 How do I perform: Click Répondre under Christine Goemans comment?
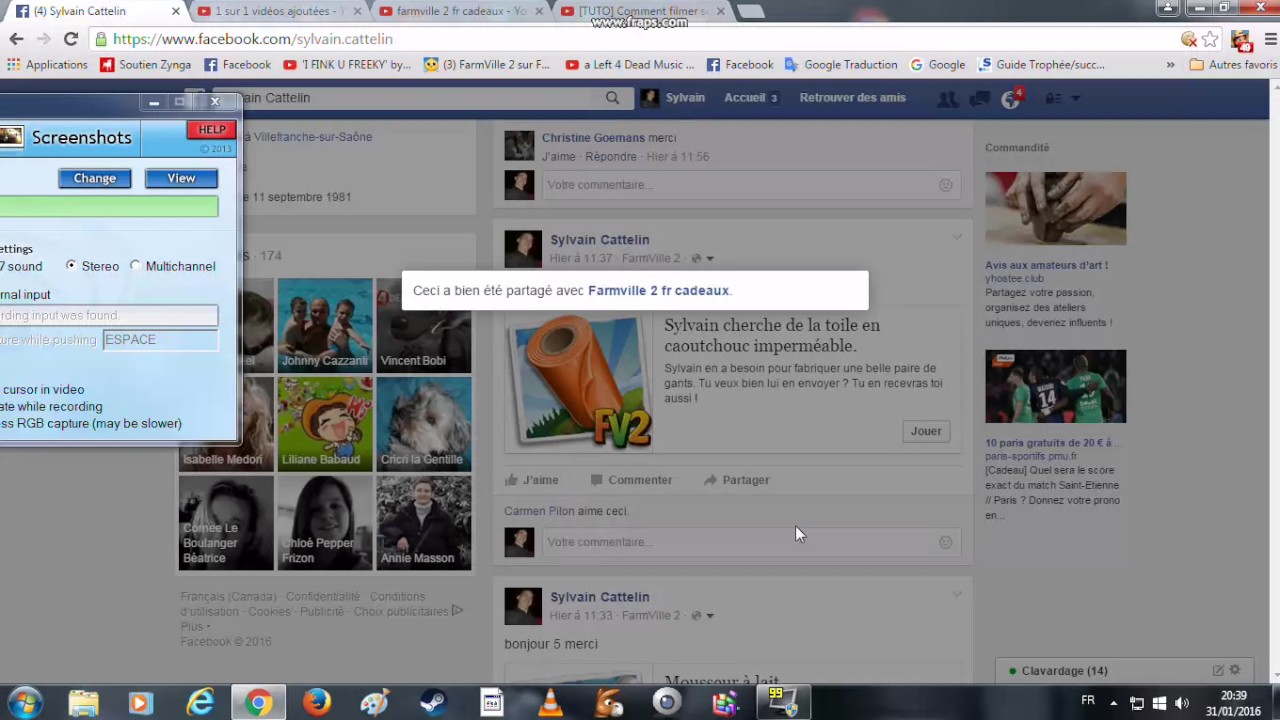611,157
